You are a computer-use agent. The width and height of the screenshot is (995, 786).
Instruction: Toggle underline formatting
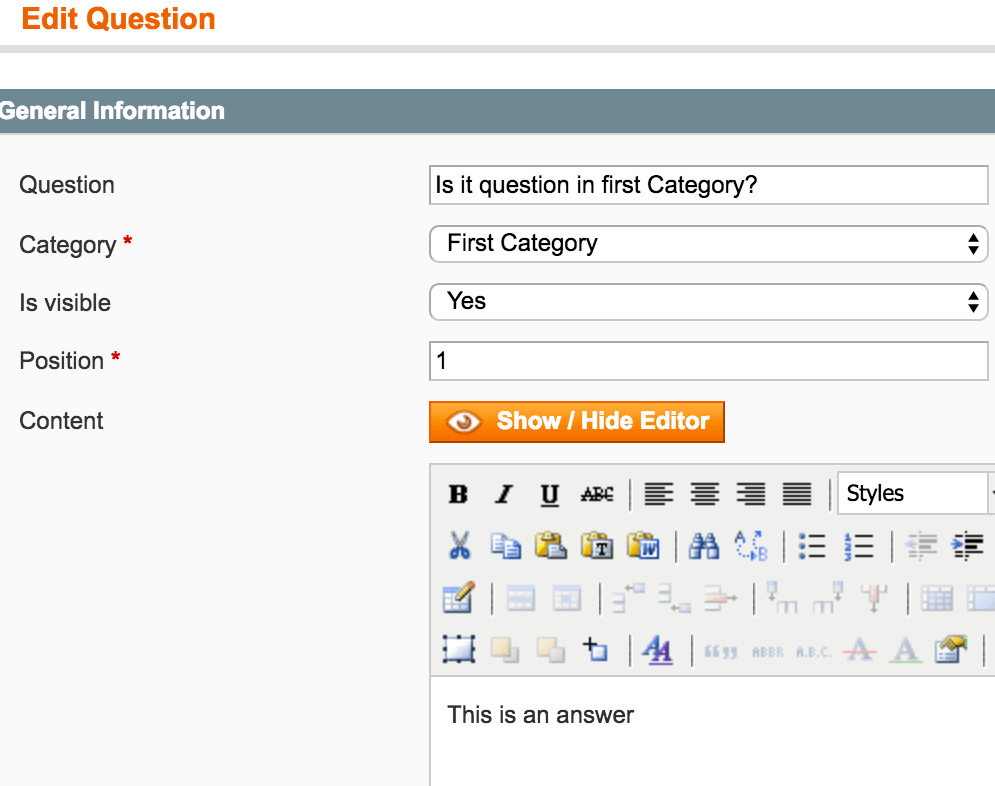[550, 494]
